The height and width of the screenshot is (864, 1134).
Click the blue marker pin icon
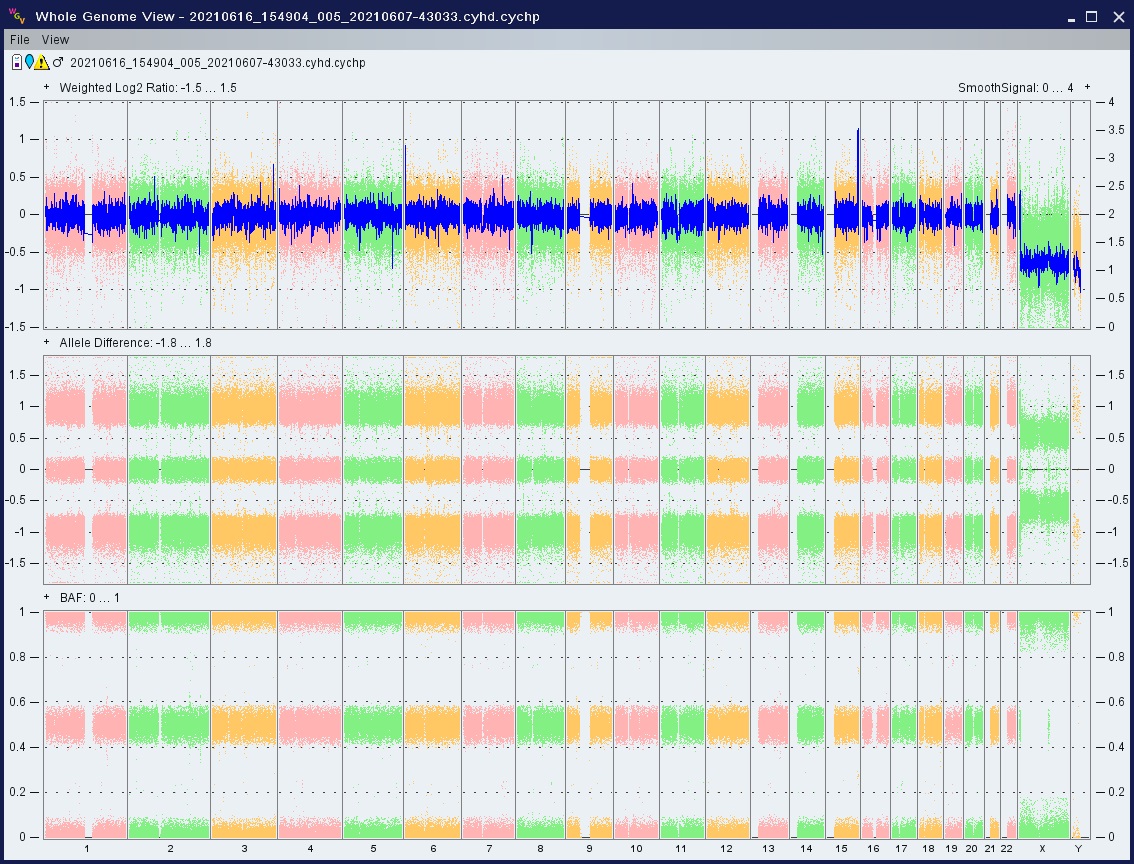[x=29, y=63]
